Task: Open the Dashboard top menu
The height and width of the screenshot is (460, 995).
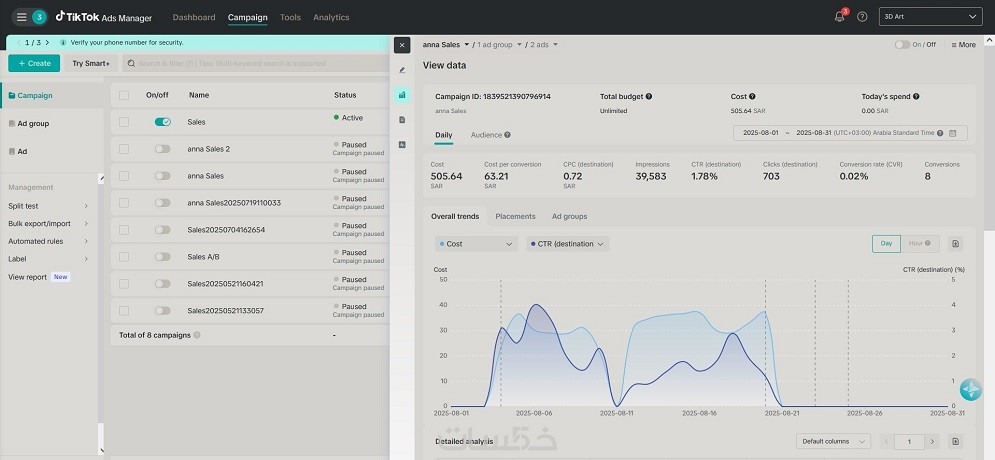Action: [x=194, y=17]
